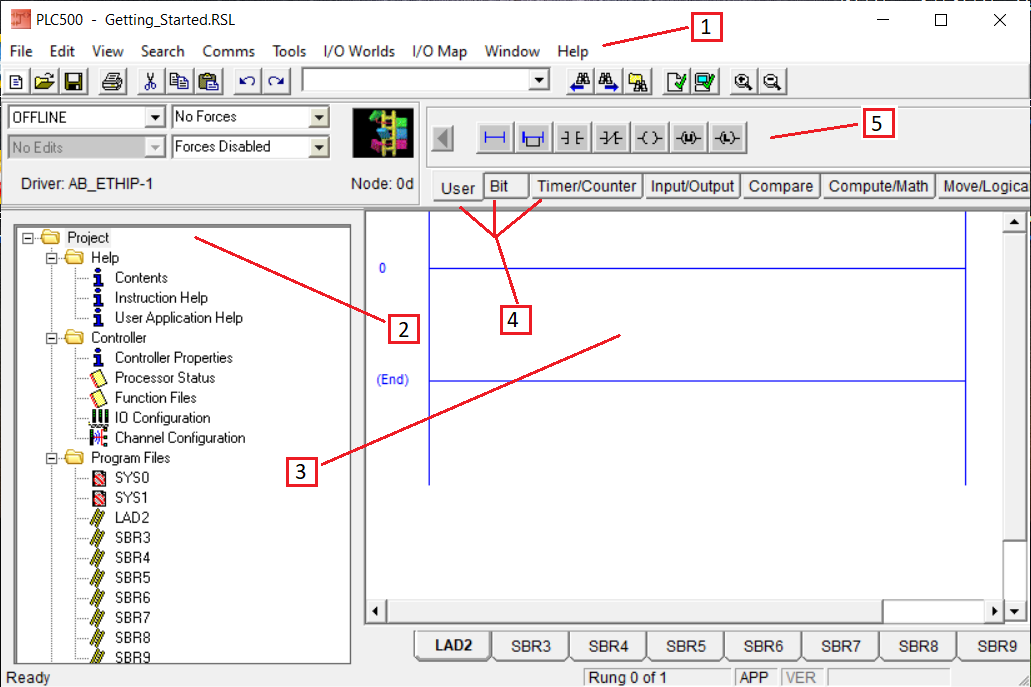Open the Forces Disabled dropdown
1031x687 pixels.
(319, 147)
